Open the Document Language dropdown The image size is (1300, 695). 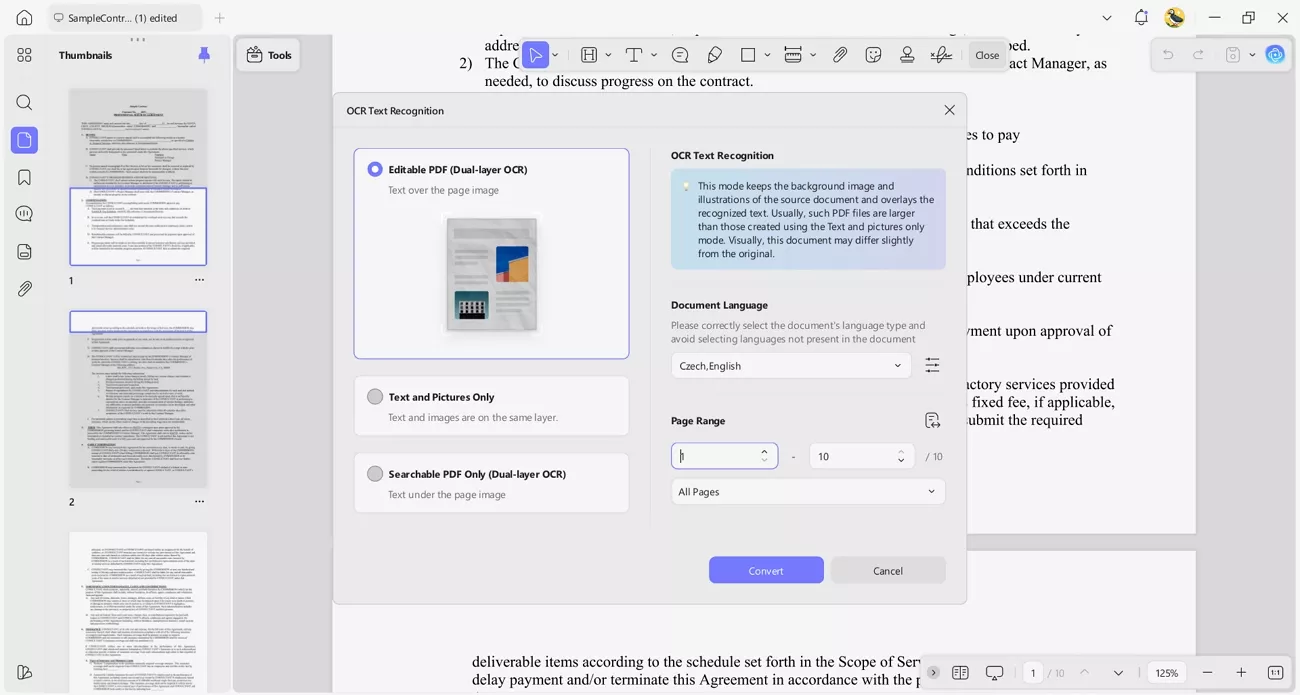[x=790, y=366]
